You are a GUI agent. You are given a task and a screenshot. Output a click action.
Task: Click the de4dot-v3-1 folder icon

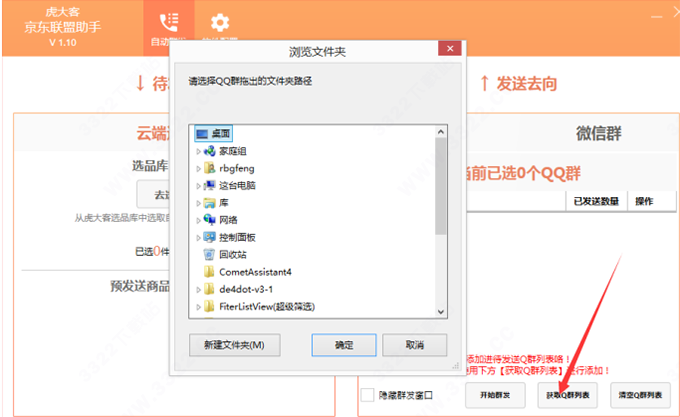point(209,289)
